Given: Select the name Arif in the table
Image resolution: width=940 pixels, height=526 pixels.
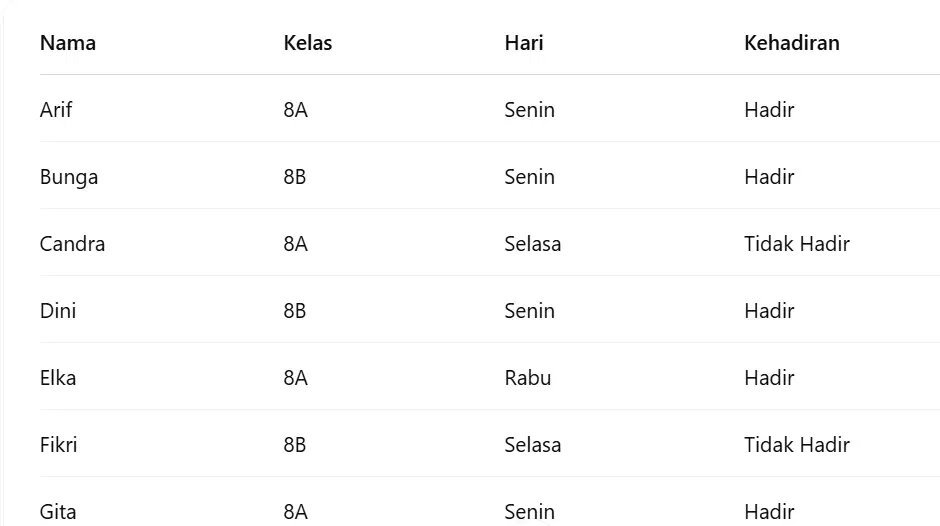Looking at the screenshot, I should point(56,110).
